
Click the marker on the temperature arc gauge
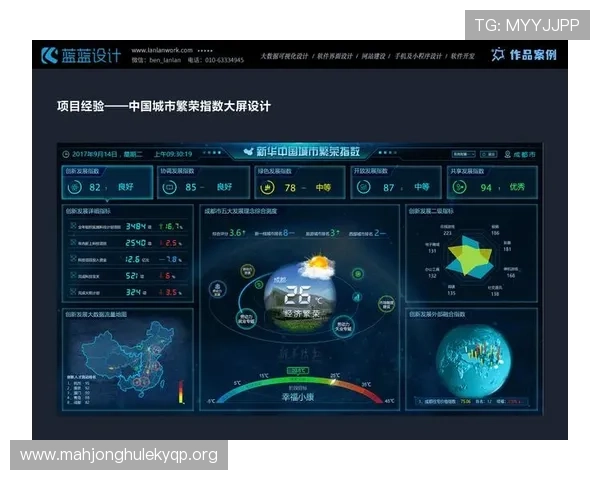(x=333, y=381)
